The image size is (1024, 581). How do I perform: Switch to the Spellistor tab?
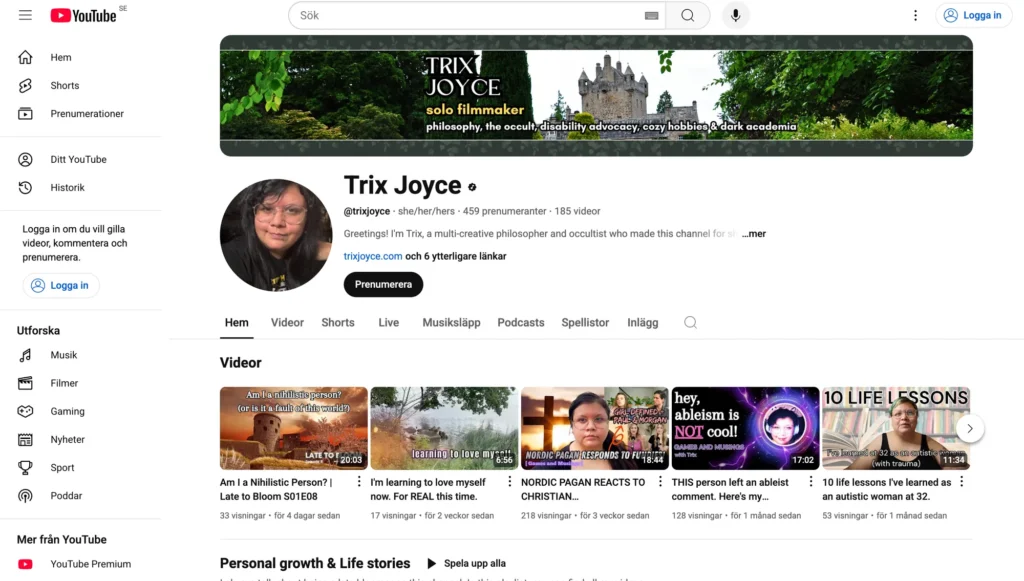[585, 322]
